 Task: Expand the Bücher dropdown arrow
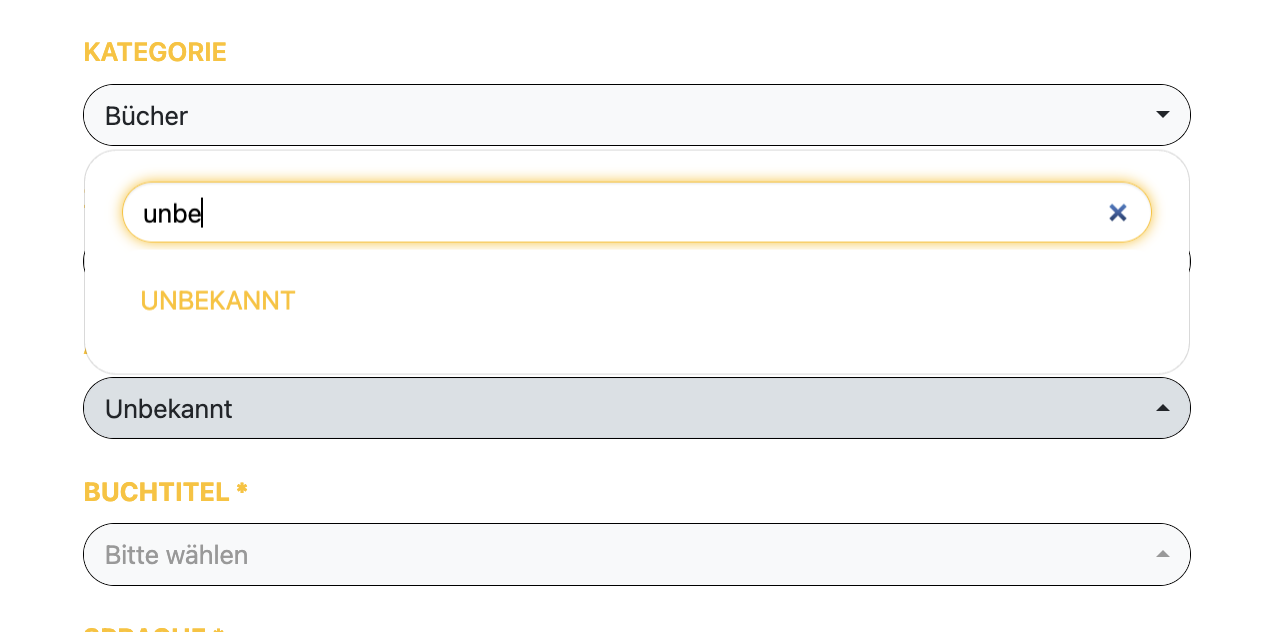coord(1162,115)
